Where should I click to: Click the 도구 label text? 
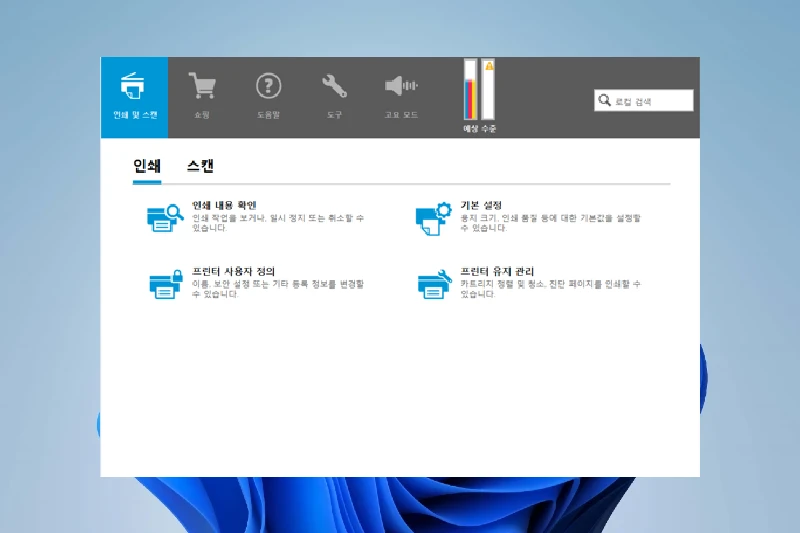coord(334,115)
